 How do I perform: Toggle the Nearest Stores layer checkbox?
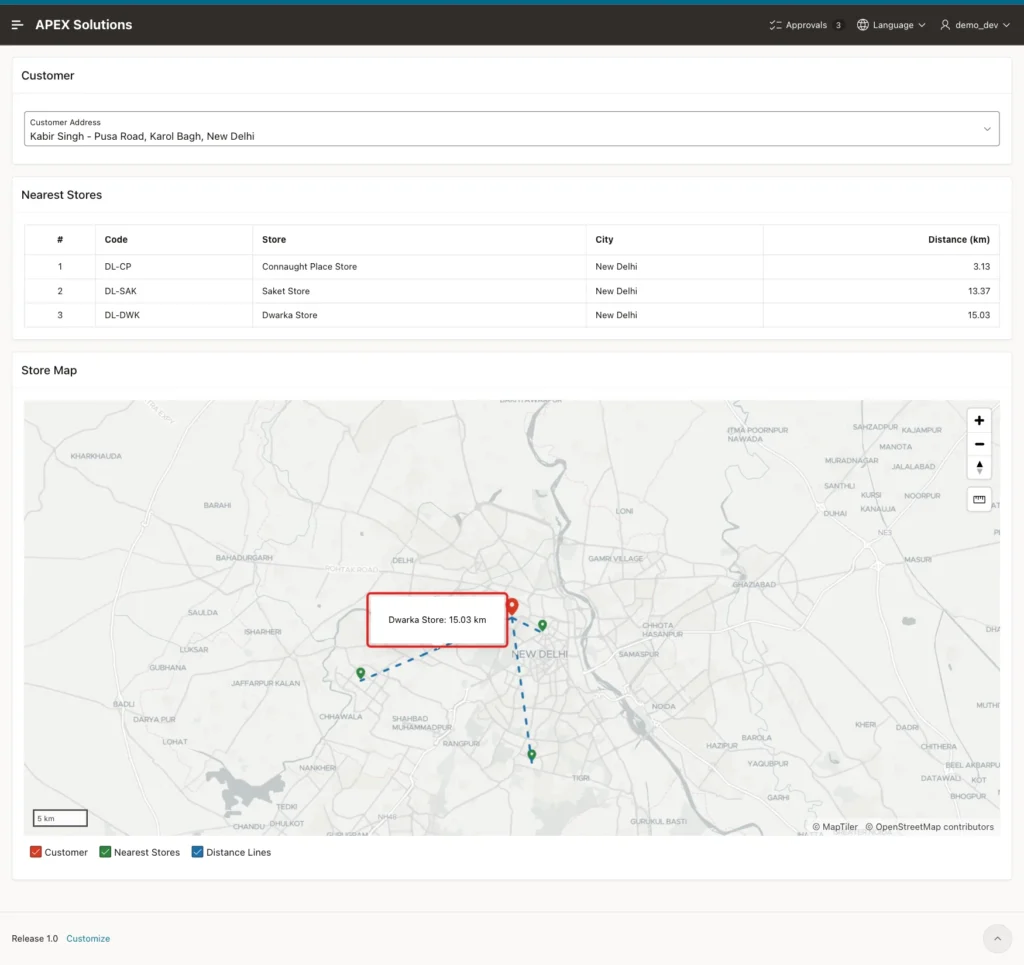pos(105,852)
